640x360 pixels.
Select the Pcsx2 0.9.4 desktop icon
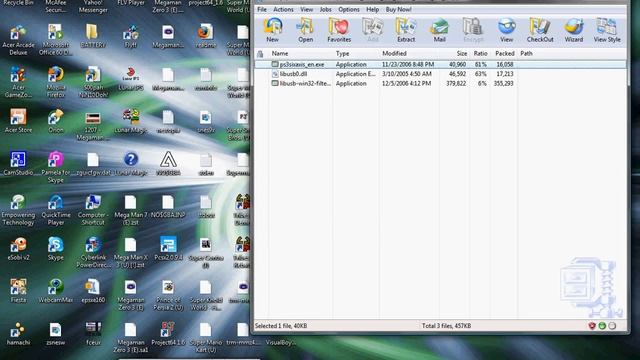coord(168,248)
